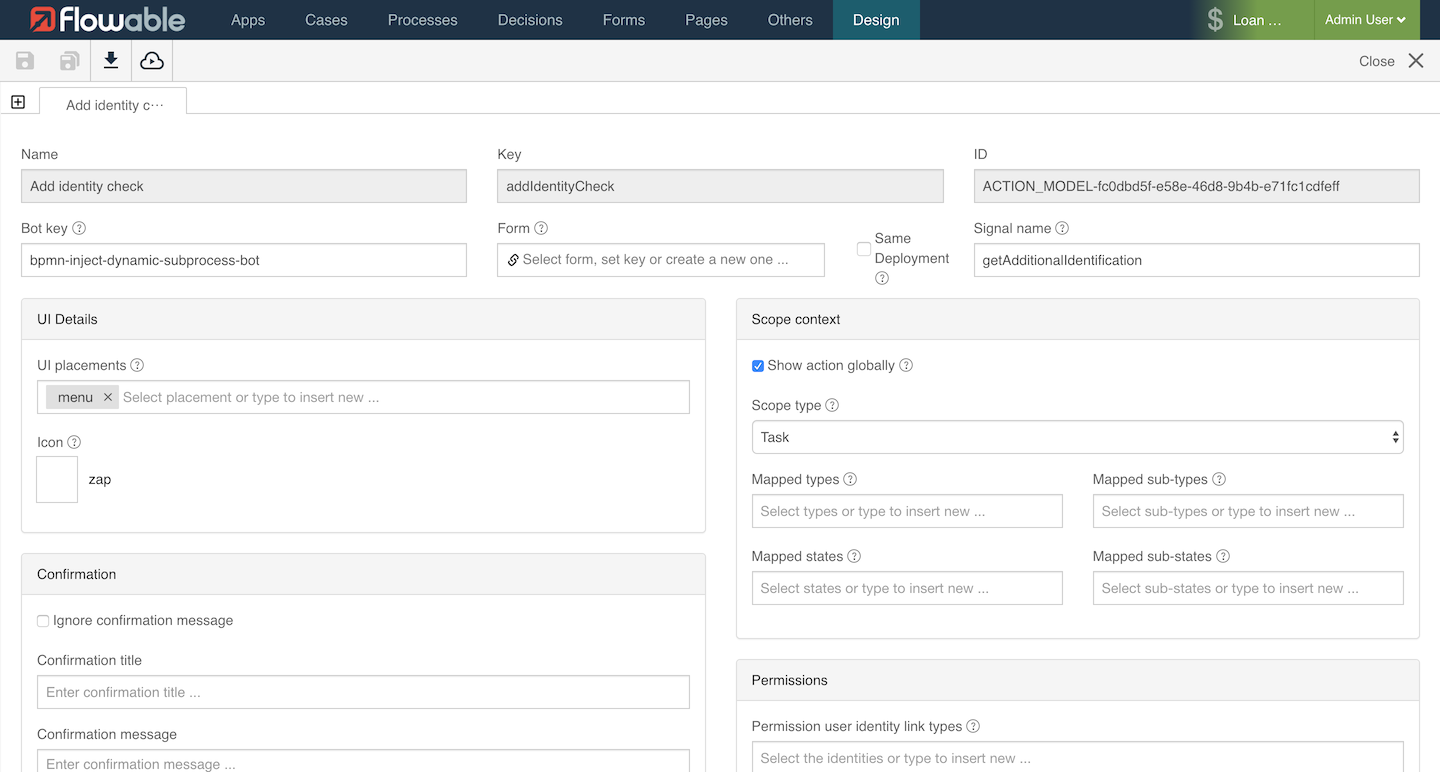Screen dimensions: 1440x772
Task: Click the Close button
Action: (1391, 61)
